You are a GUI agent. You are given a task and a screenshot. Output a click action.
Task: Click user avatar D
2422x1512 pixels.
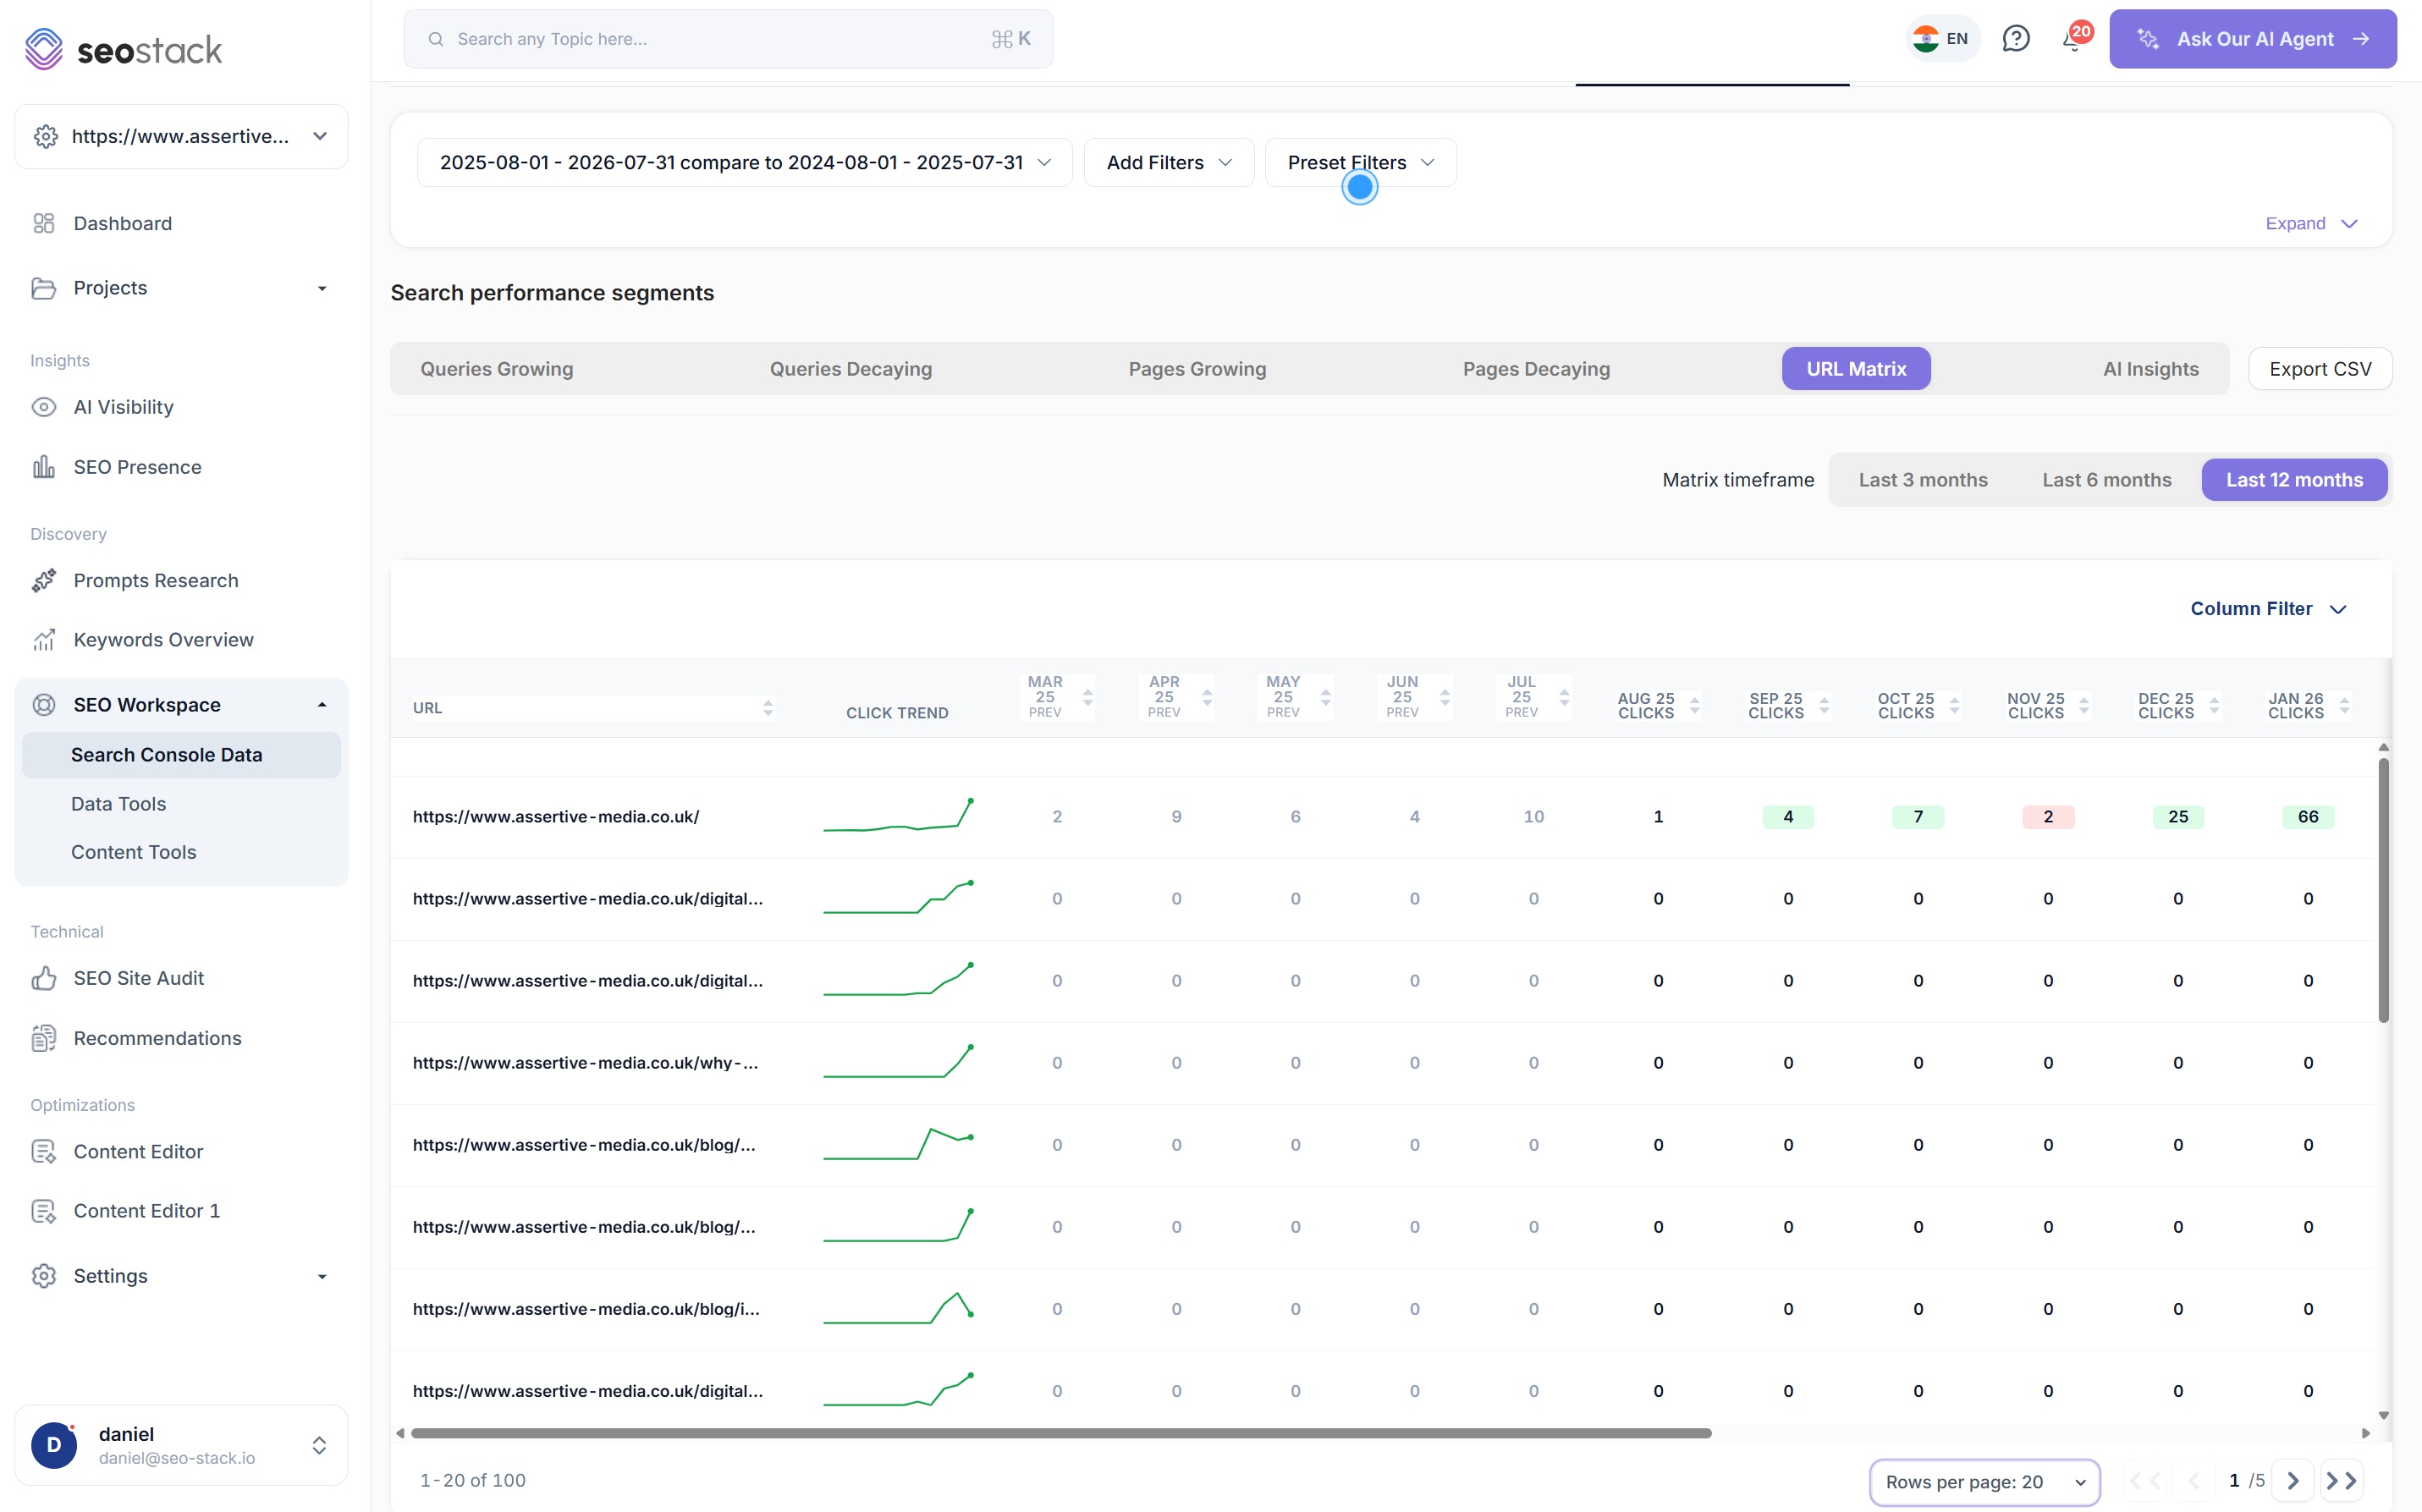click(x=54, y=1445)
